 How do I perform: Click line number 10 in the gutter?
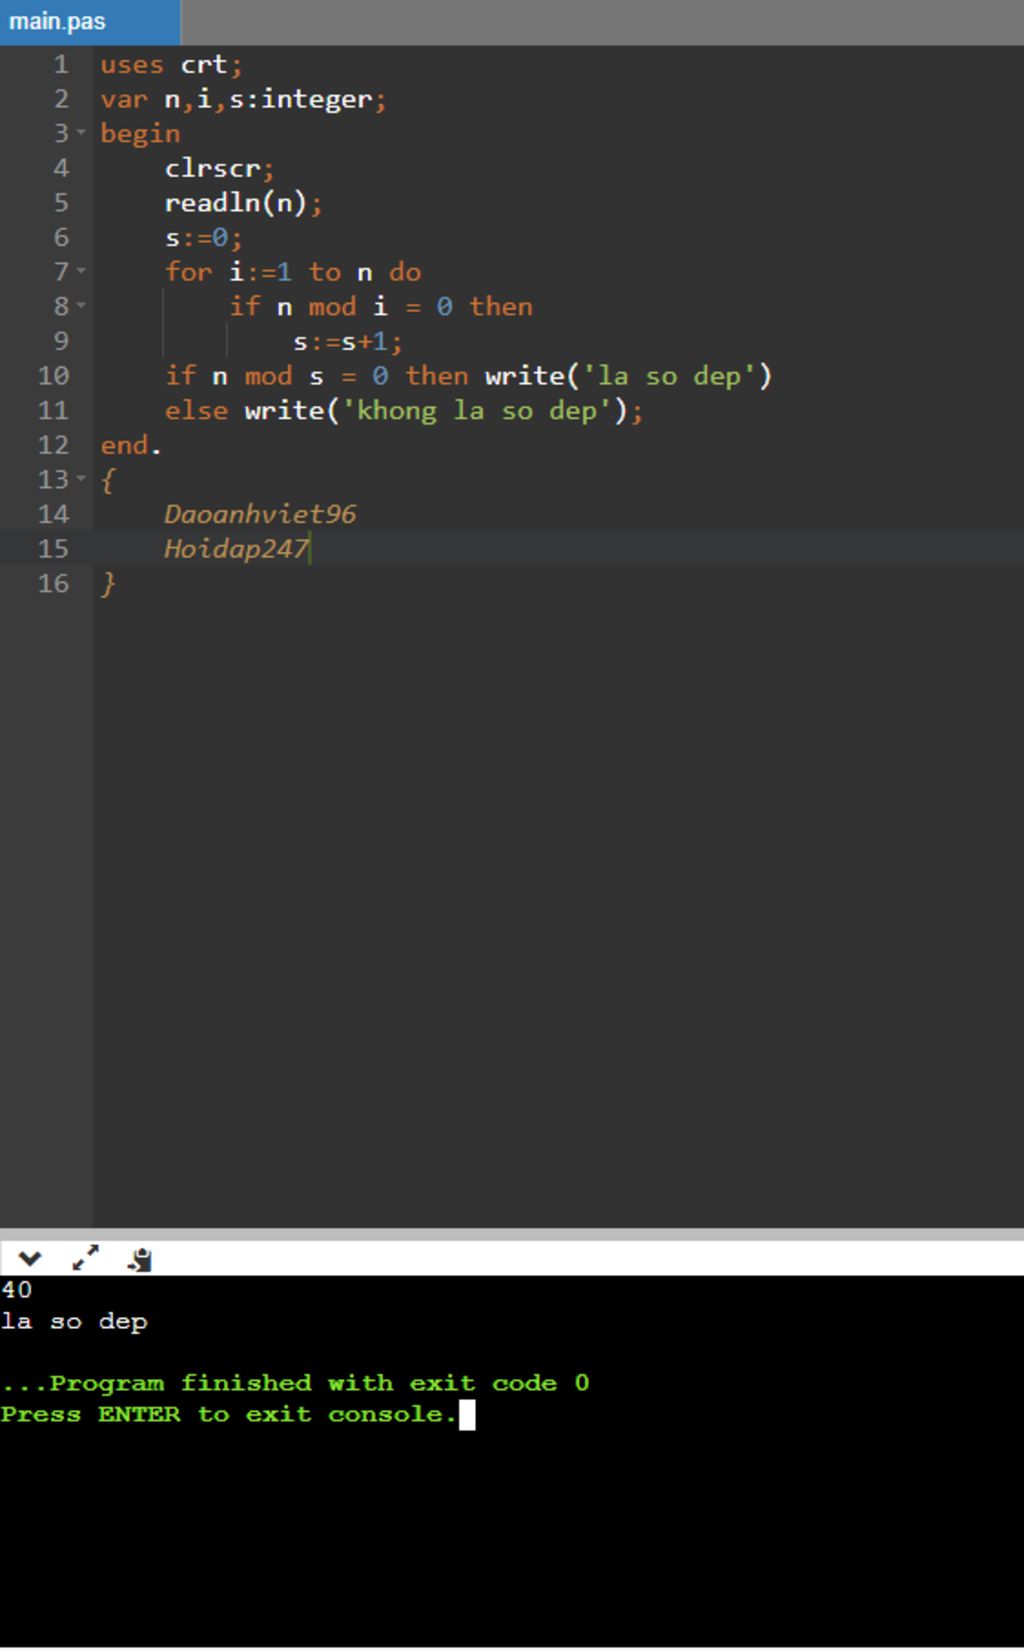(x=53, y=376)
